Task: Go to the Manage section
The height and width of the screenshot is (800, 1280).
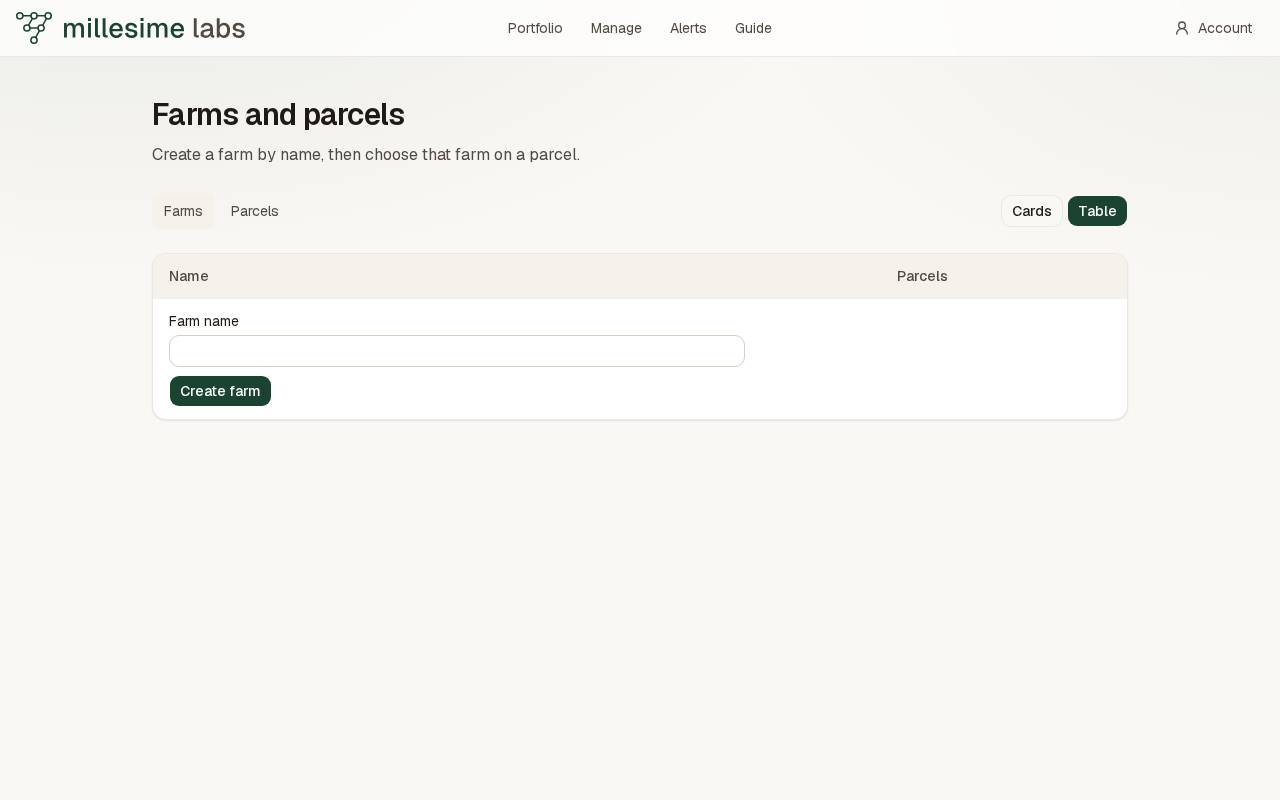Action: (x=616, y=28)
